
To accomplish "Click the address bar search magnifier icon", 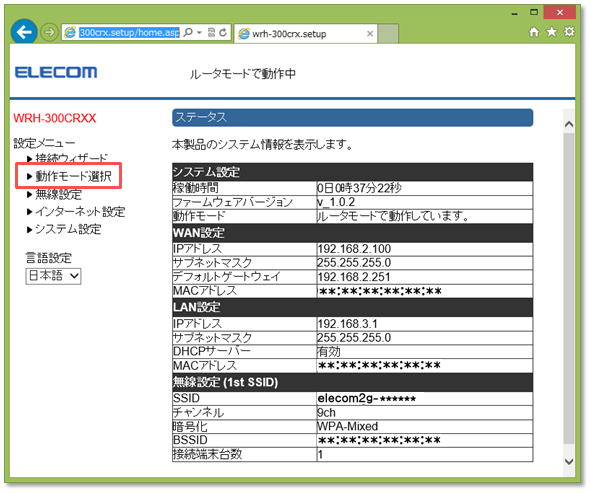I will click(187, 32).
